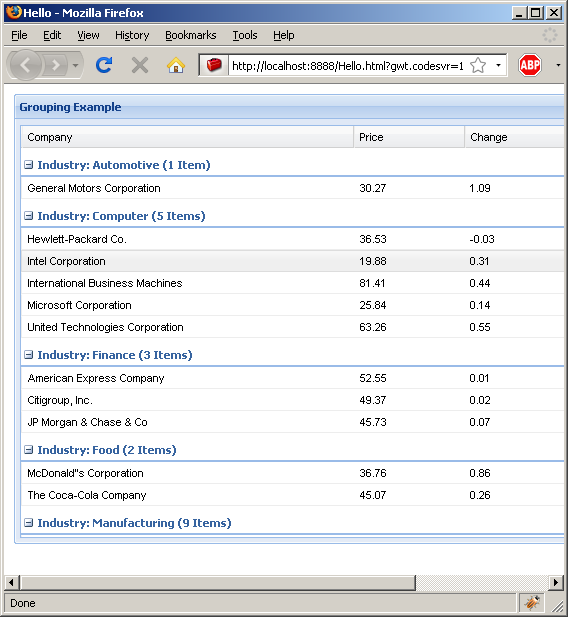Click the Firebug bug icon in status bar
The image size is (568, 617).
[532, 602]
